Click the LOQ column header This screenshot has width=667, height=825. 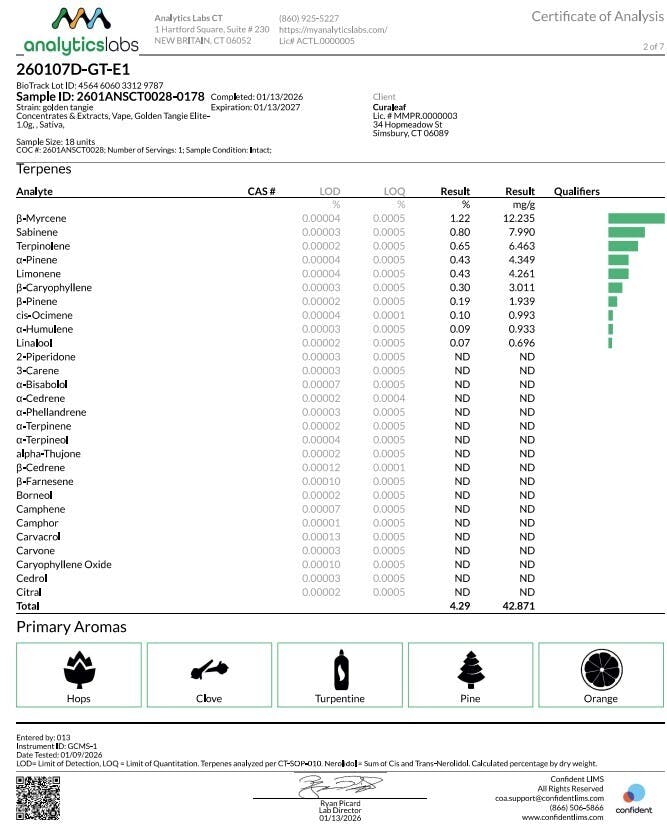pyautogui.click(x=394, y=191)
